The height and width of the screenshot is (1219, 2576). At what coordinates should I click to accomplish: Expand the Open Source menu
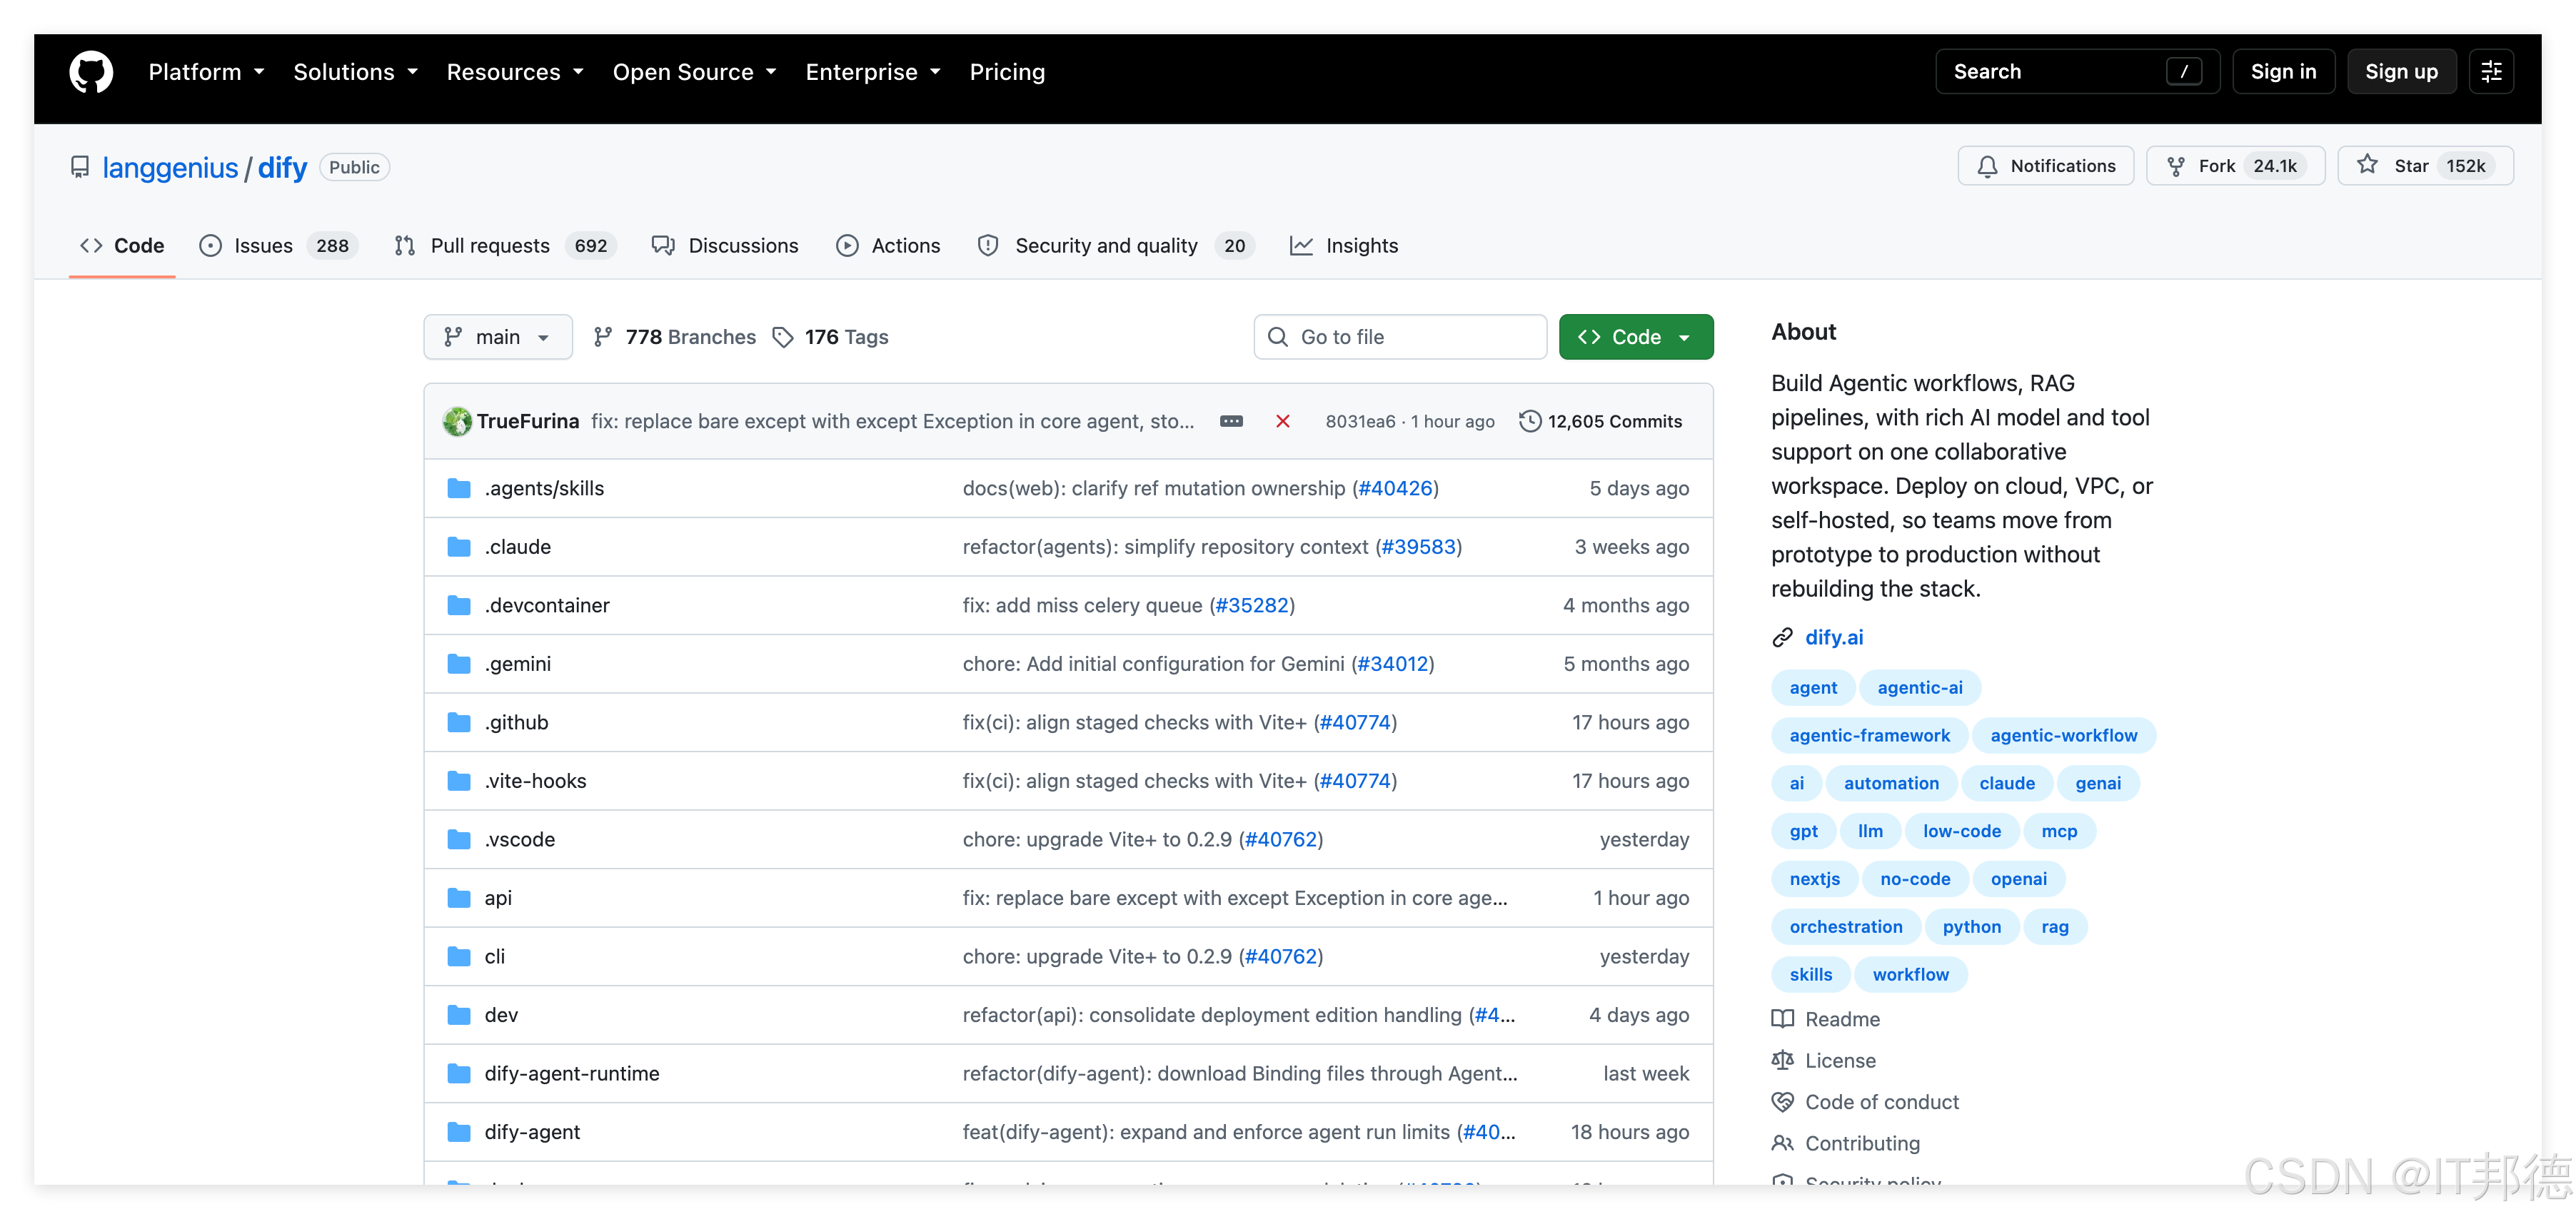695,72
